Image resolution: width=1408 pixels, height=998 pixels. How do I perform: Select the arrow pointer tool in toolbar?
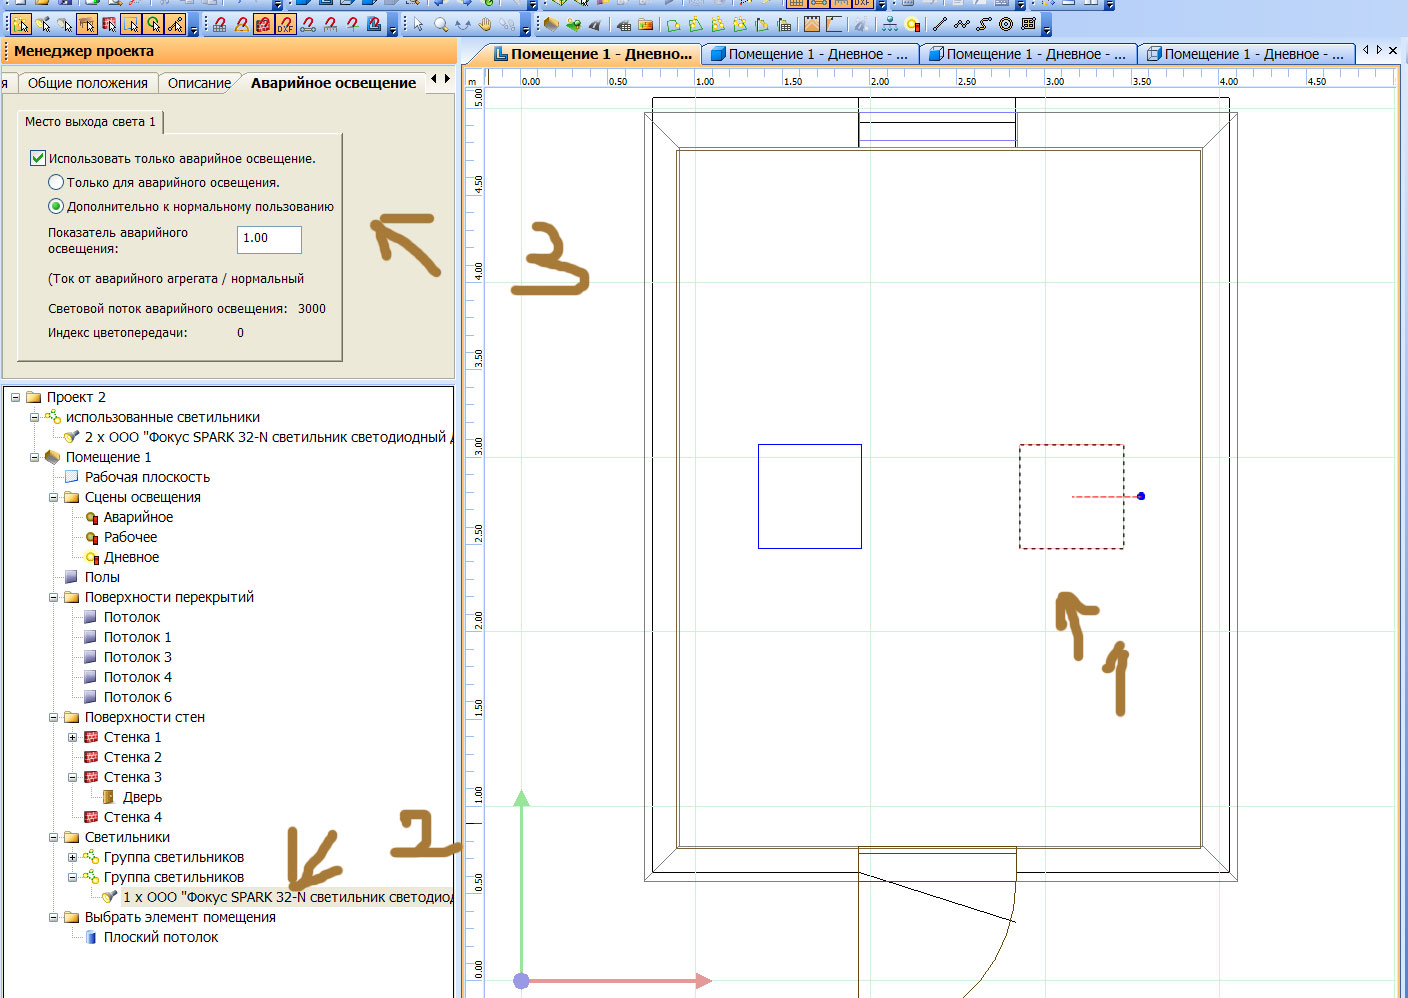click(x=418, y=24)
